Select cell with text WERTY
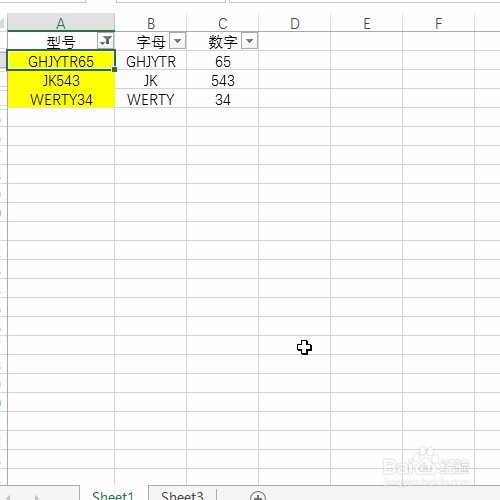This screenshot has width=500, height=500. coord(151,99)
